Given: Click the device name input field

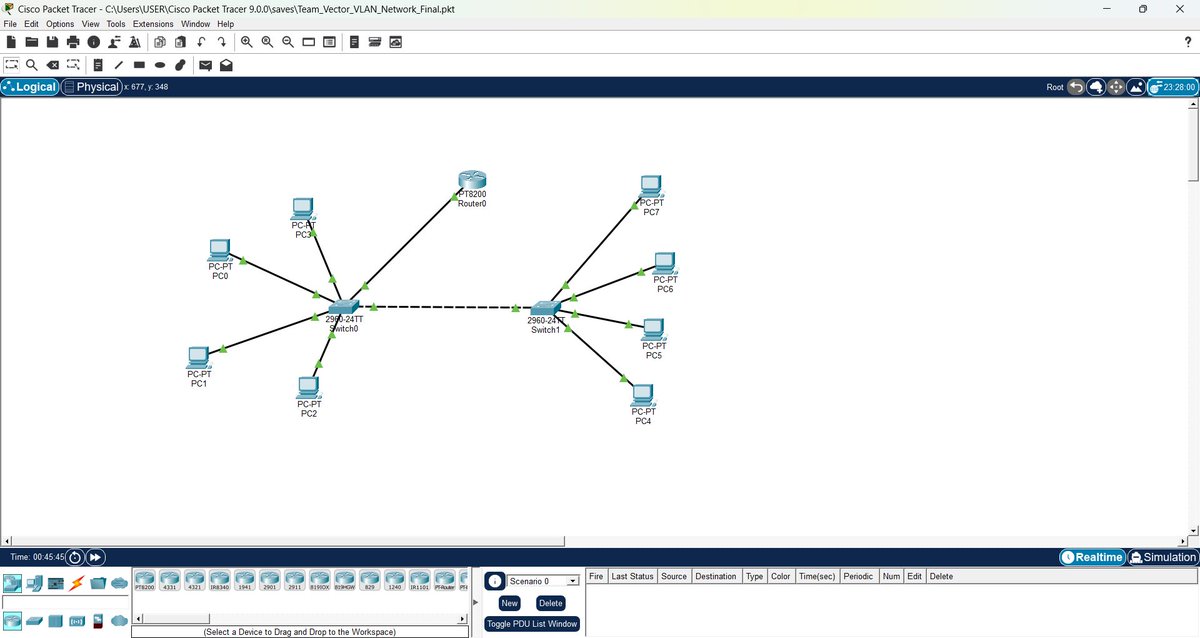Looking at the screenshot, I should tap(65, 603).
